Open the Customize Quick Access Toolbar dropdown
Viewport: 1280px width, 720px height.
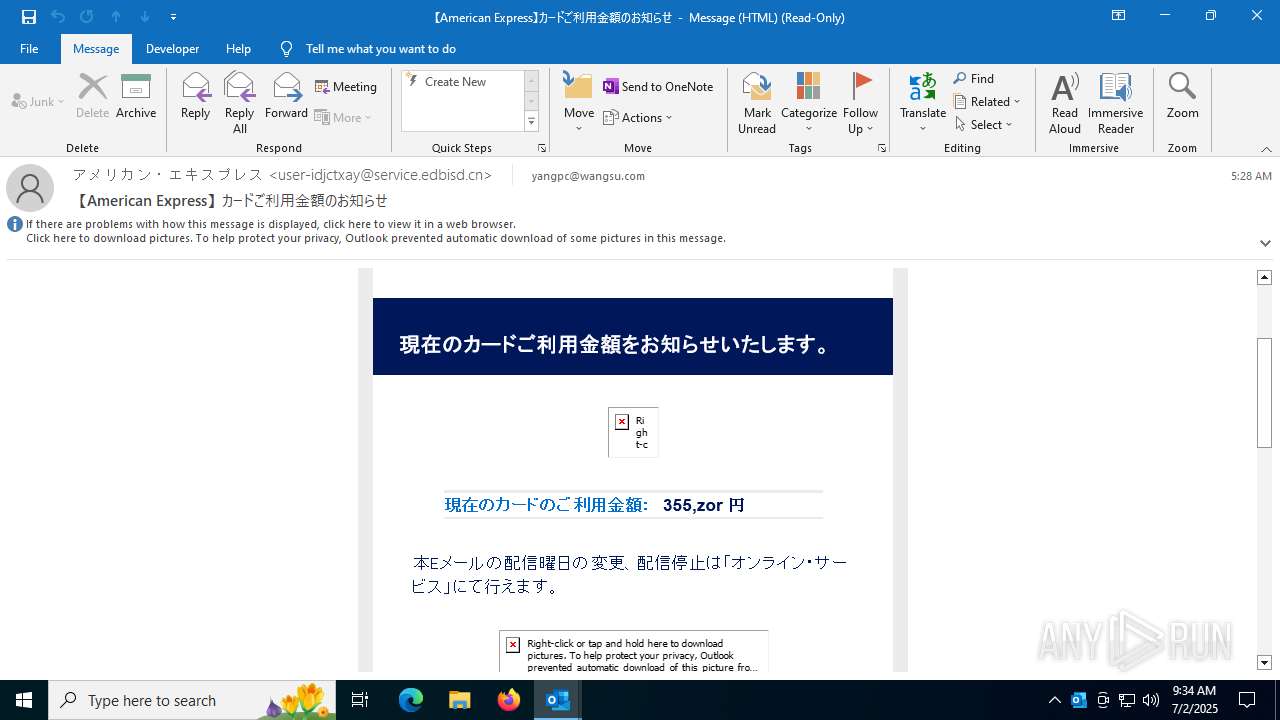coord(173,17)
